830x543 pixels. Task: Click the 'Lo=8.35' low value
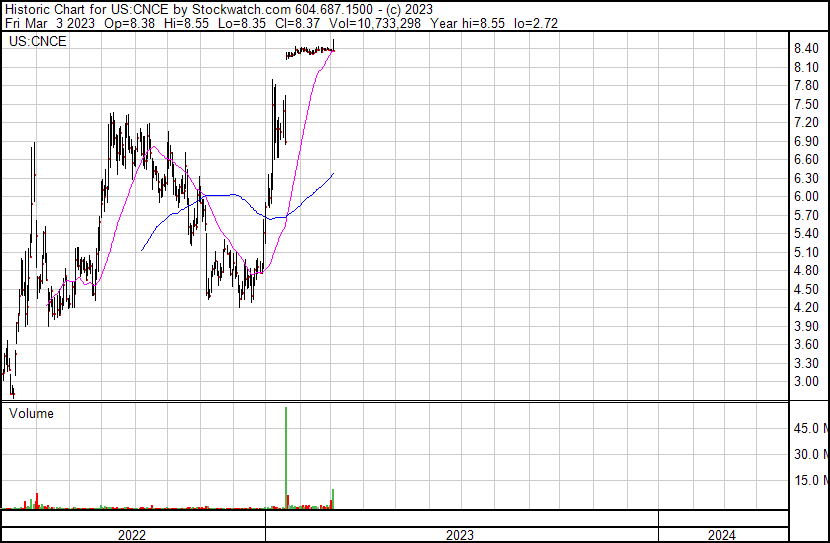242,23
